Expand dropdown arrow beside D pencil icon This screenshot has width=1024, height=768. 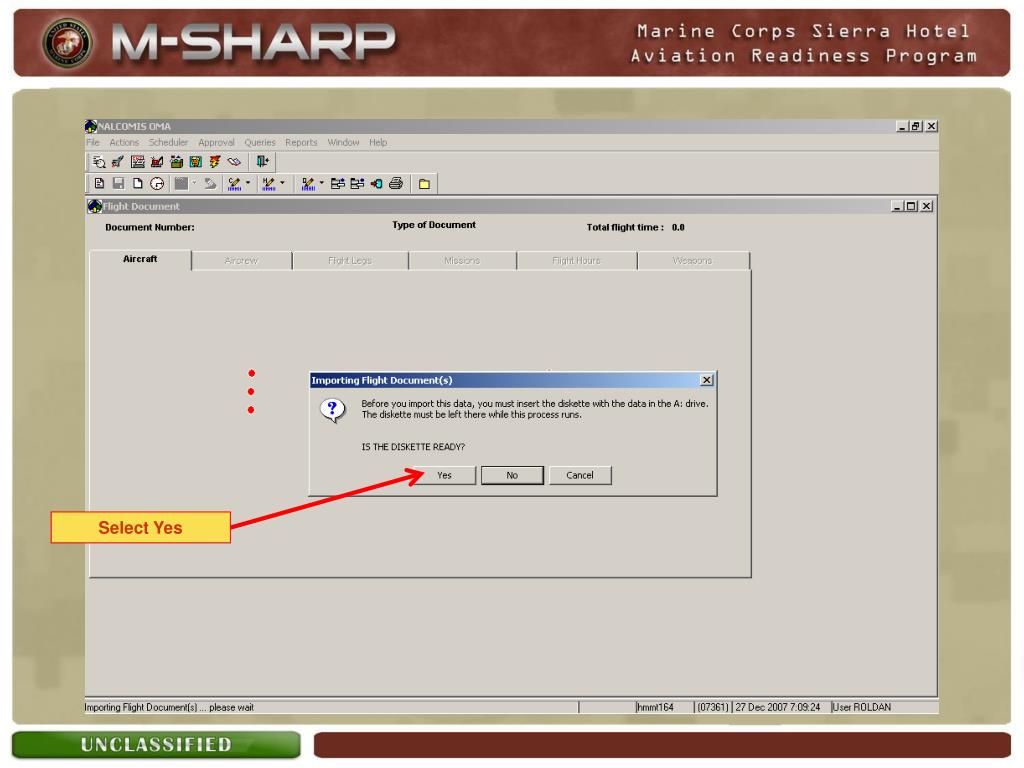pos(321,183)
